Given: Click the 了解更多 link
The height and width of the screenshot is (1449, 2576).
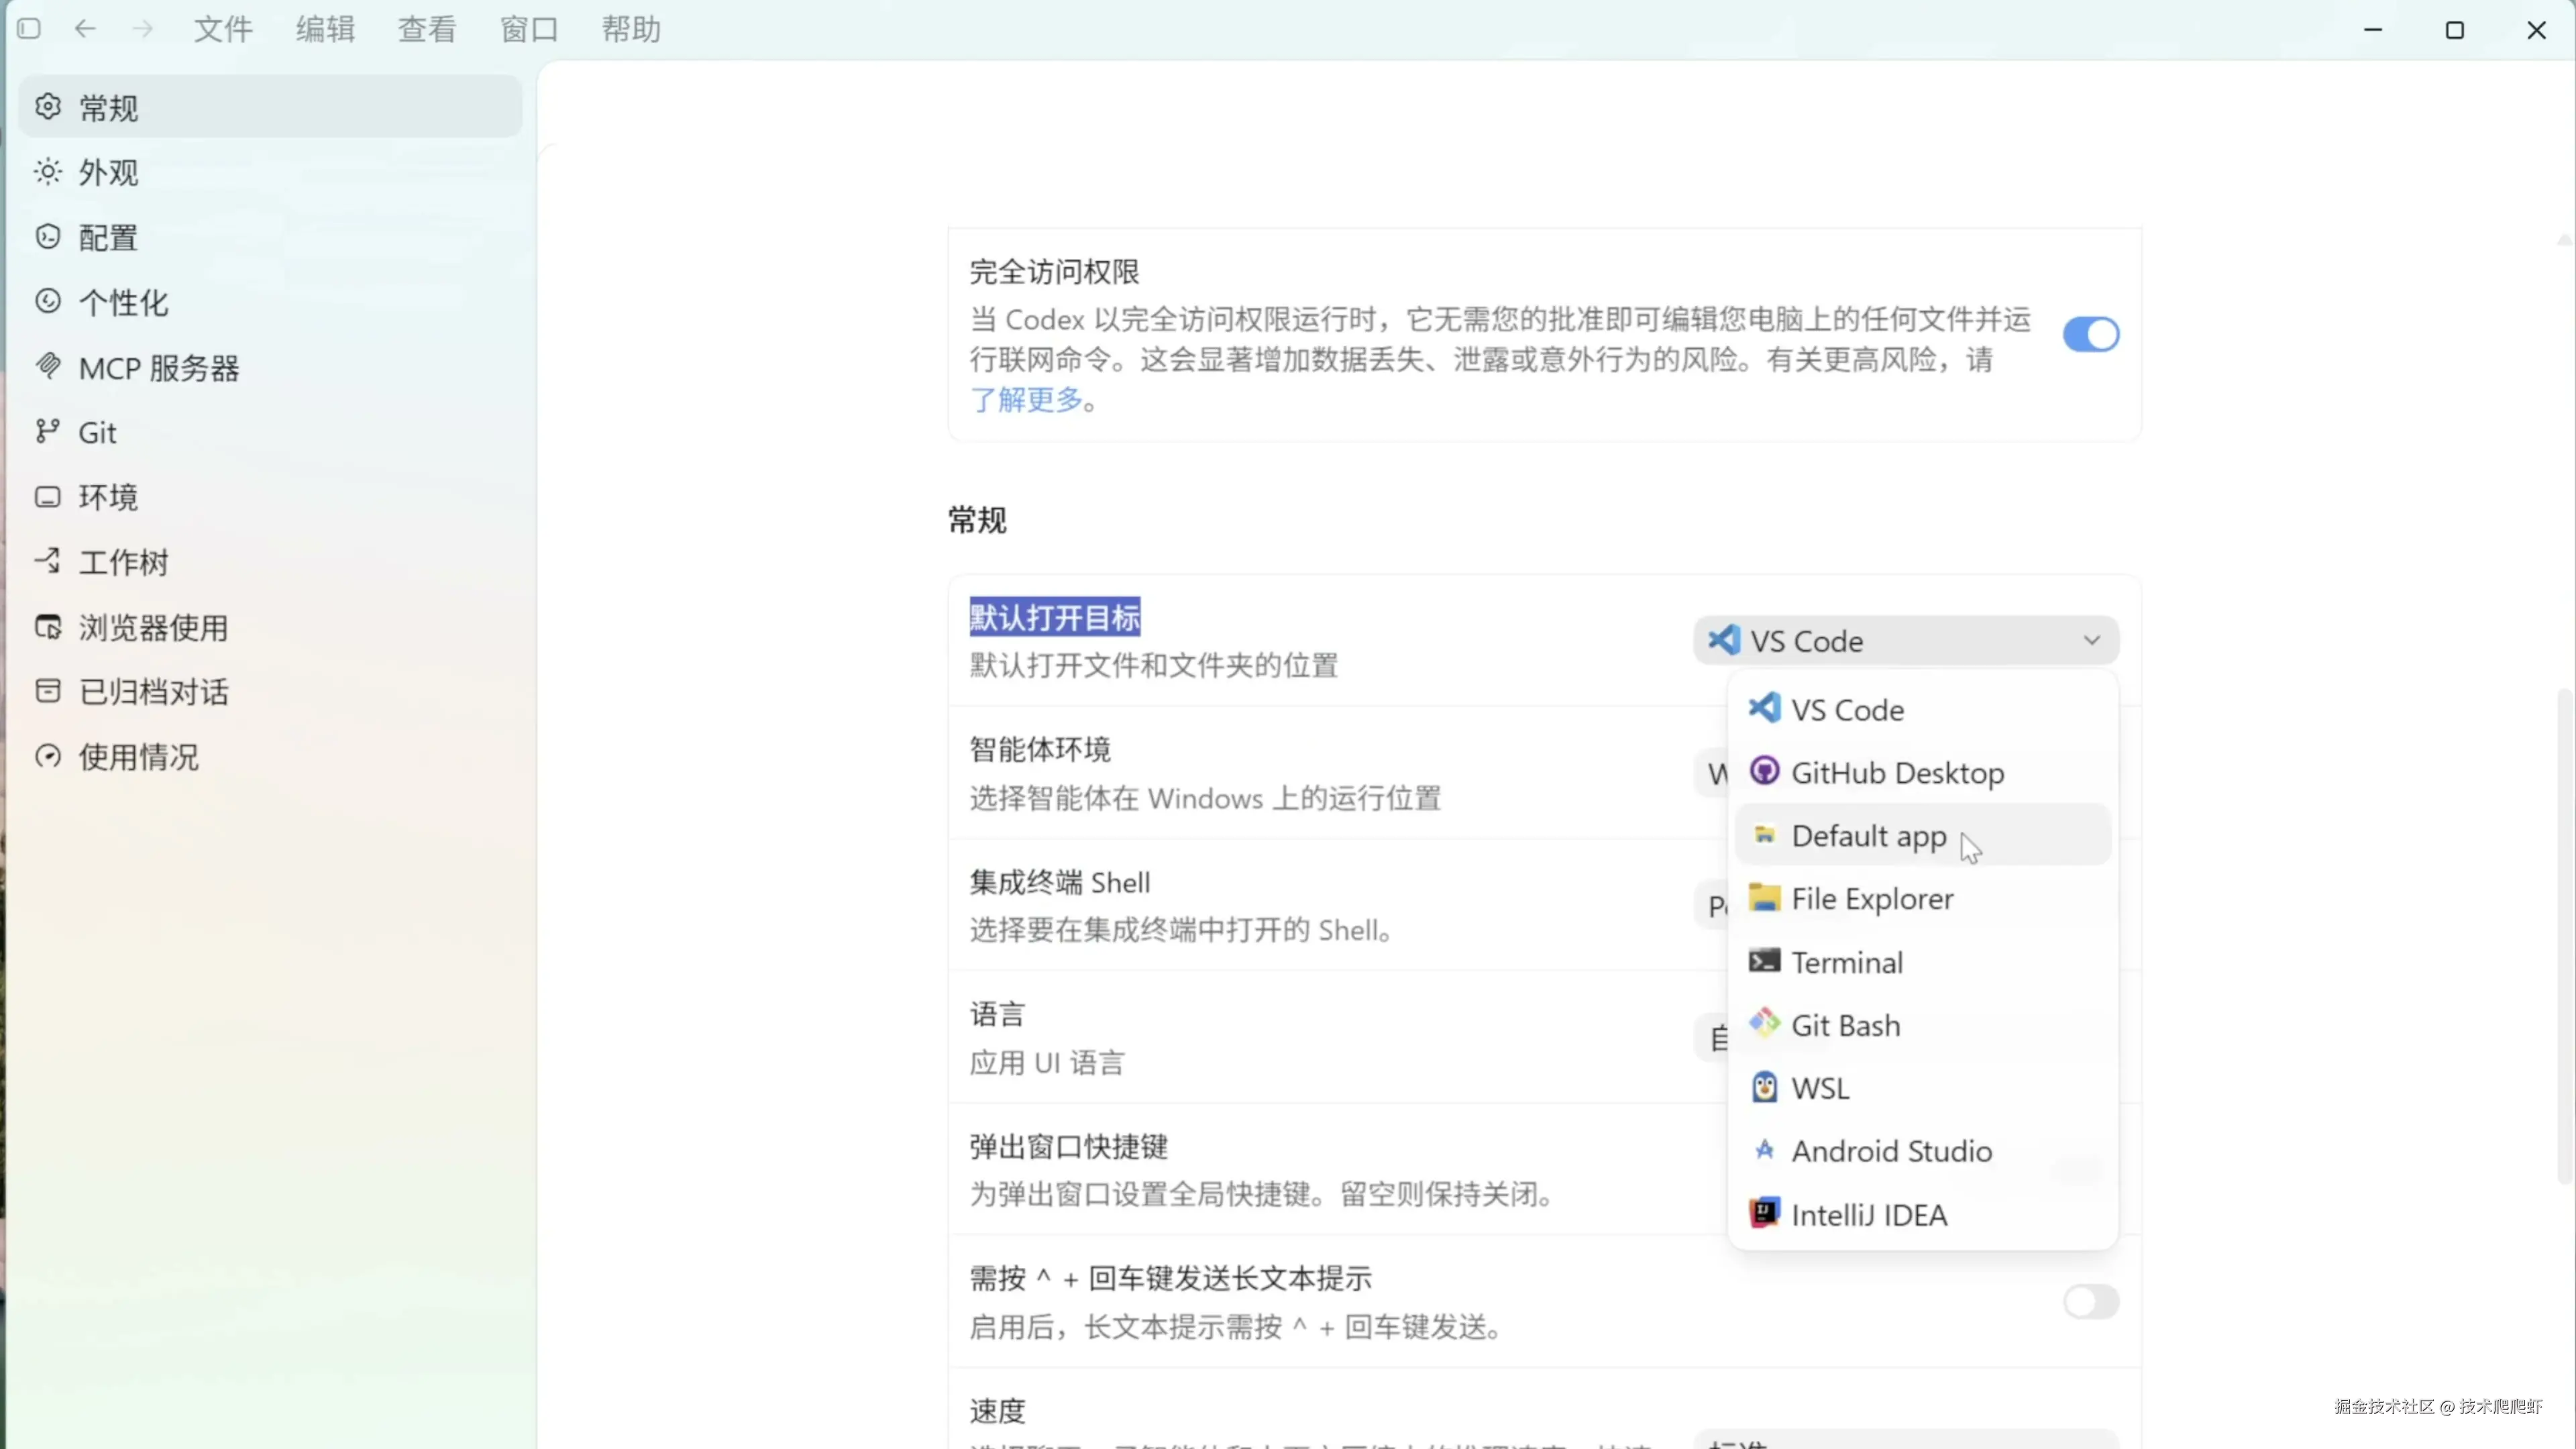Looking at the screenshot, I should pyautogui.click(x=1026, y=400).
